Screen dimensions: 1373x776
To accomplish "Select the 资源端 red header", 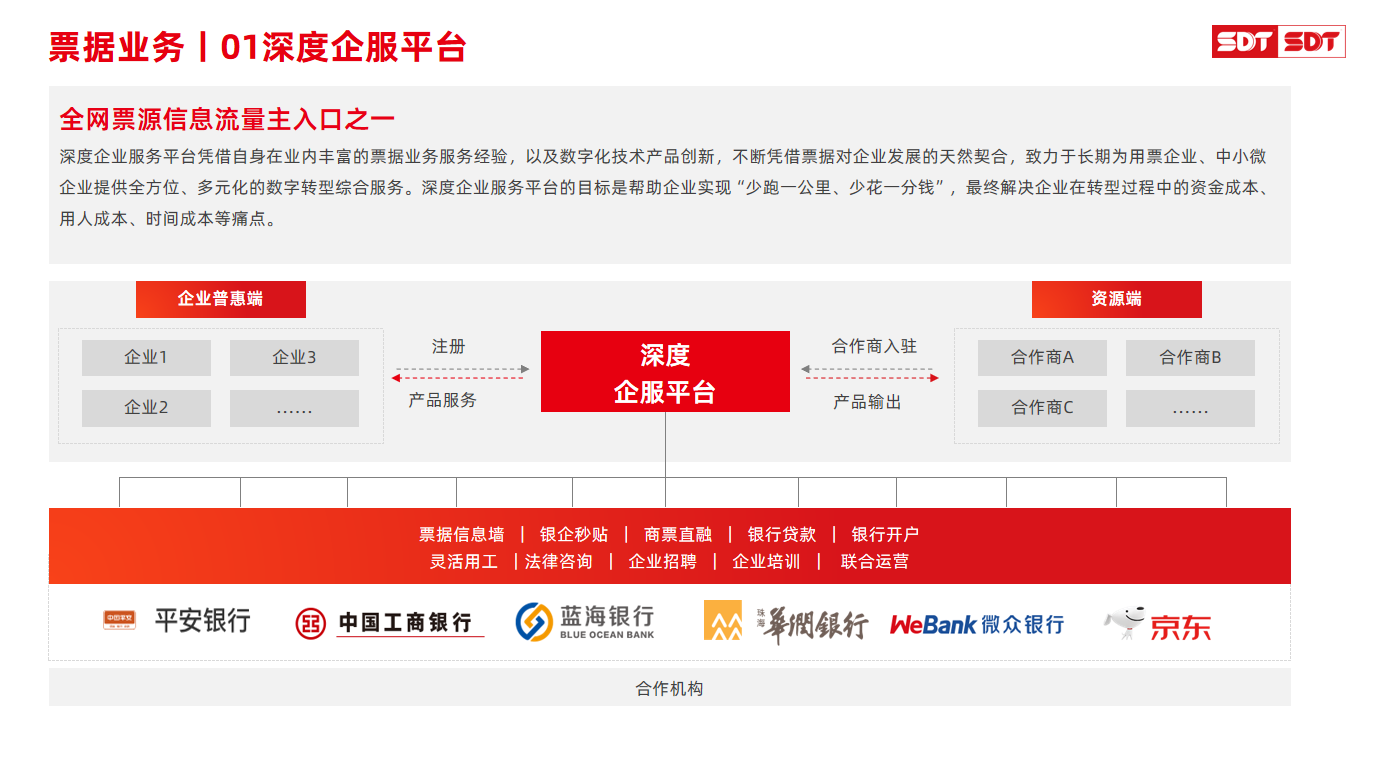I will (1116, 299).
